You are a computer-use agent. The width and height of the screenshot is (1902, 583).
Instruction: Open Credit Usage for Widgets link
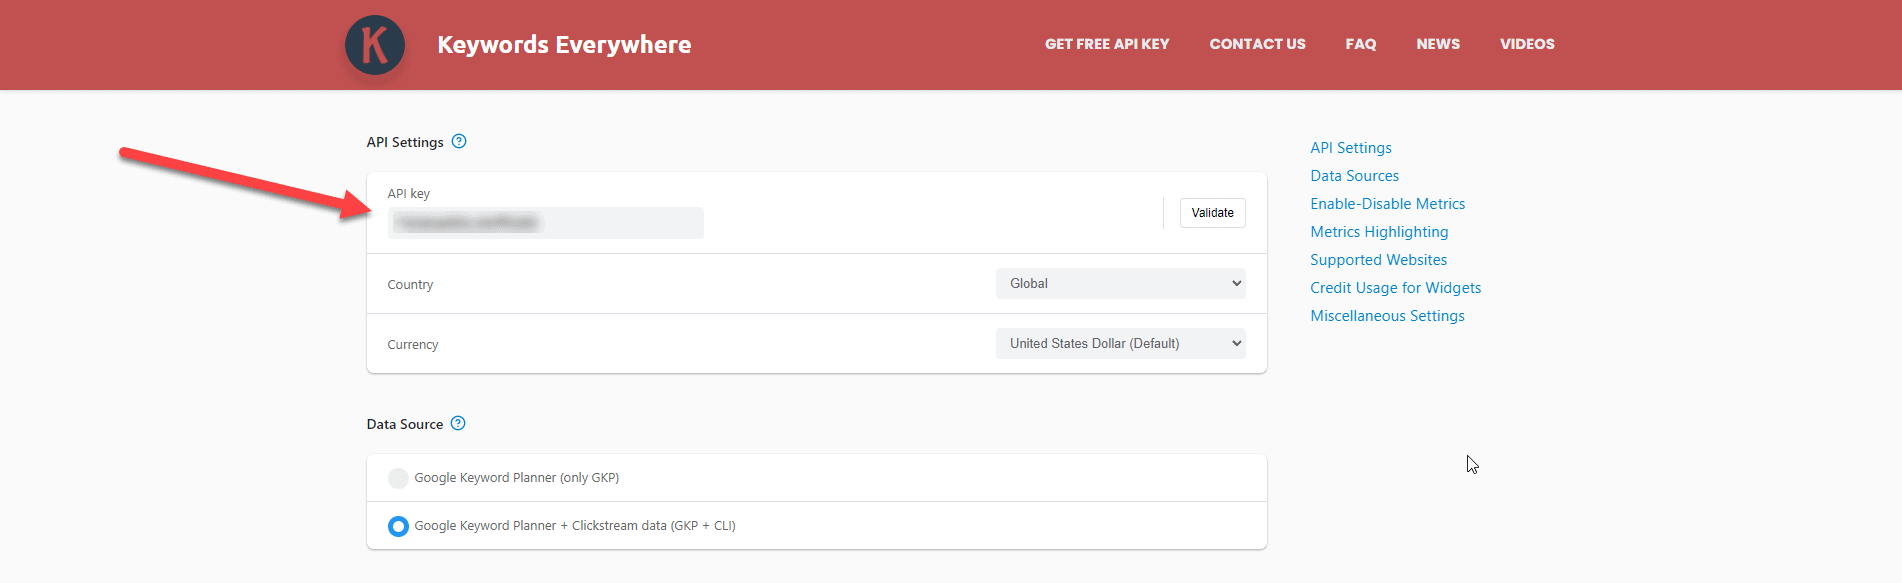pyautogui.click(x=1395, y=288)
